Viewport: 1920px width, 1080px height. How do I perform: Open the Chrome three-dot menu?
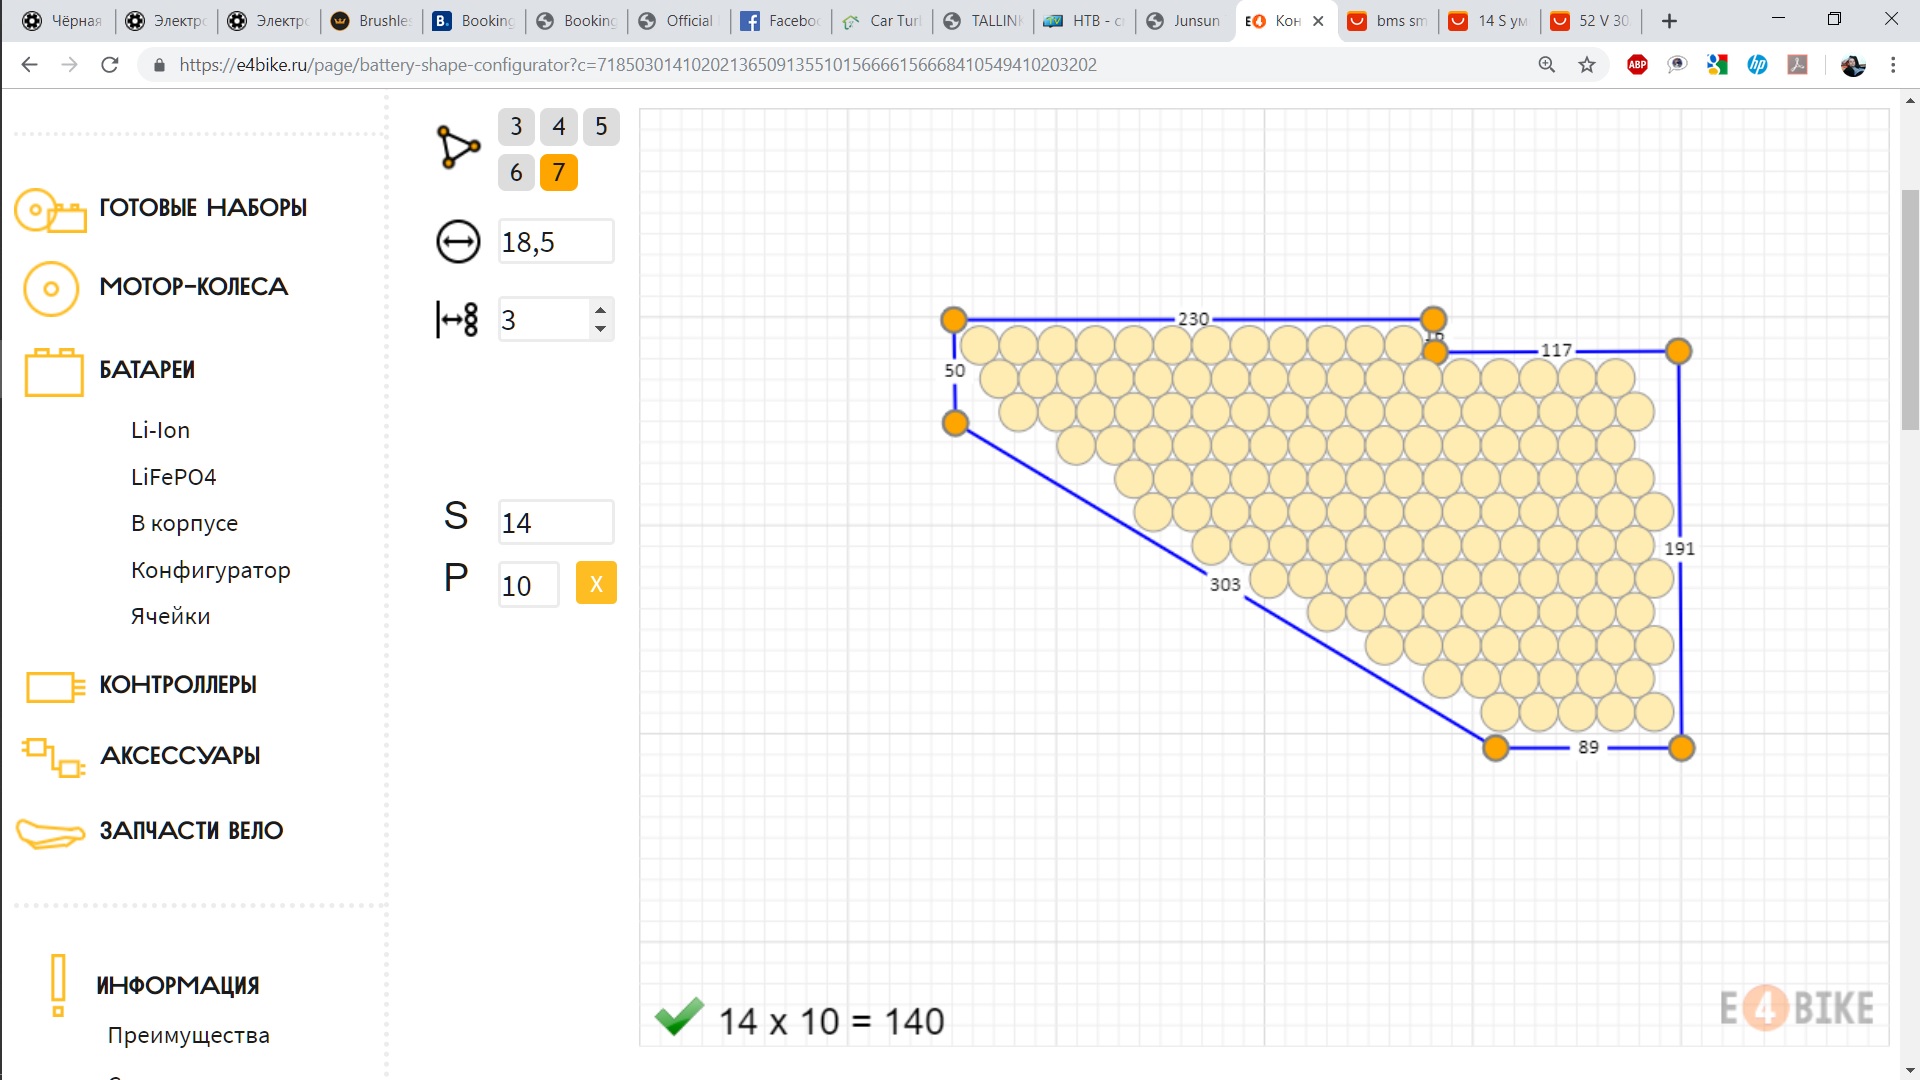click(x=1892, y=65)
